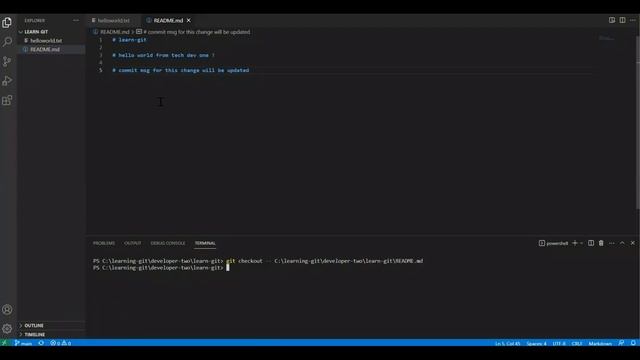Select the README.md editor tab

tap(168, 20)
